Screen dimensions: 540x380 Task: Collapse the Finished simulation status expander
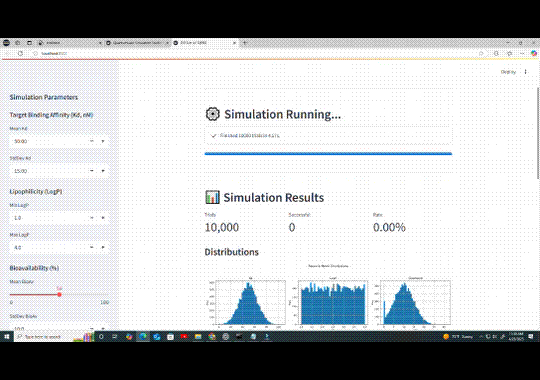point(328,135)
